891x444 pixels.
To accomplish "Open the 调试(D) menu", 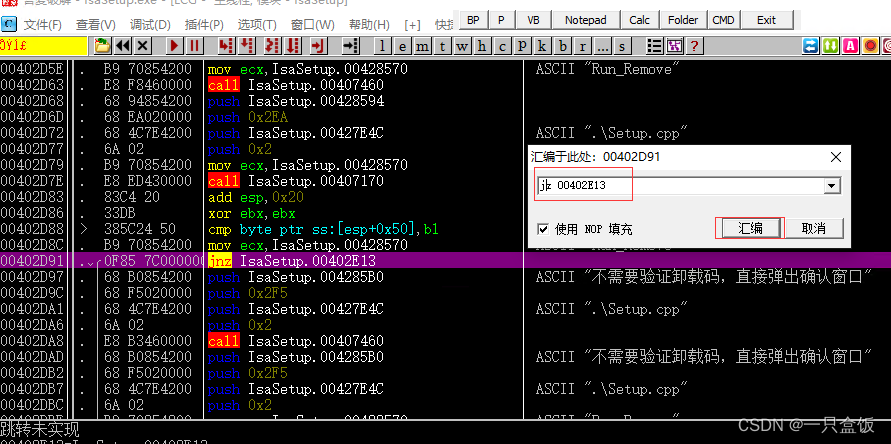I will coord(150,25).
